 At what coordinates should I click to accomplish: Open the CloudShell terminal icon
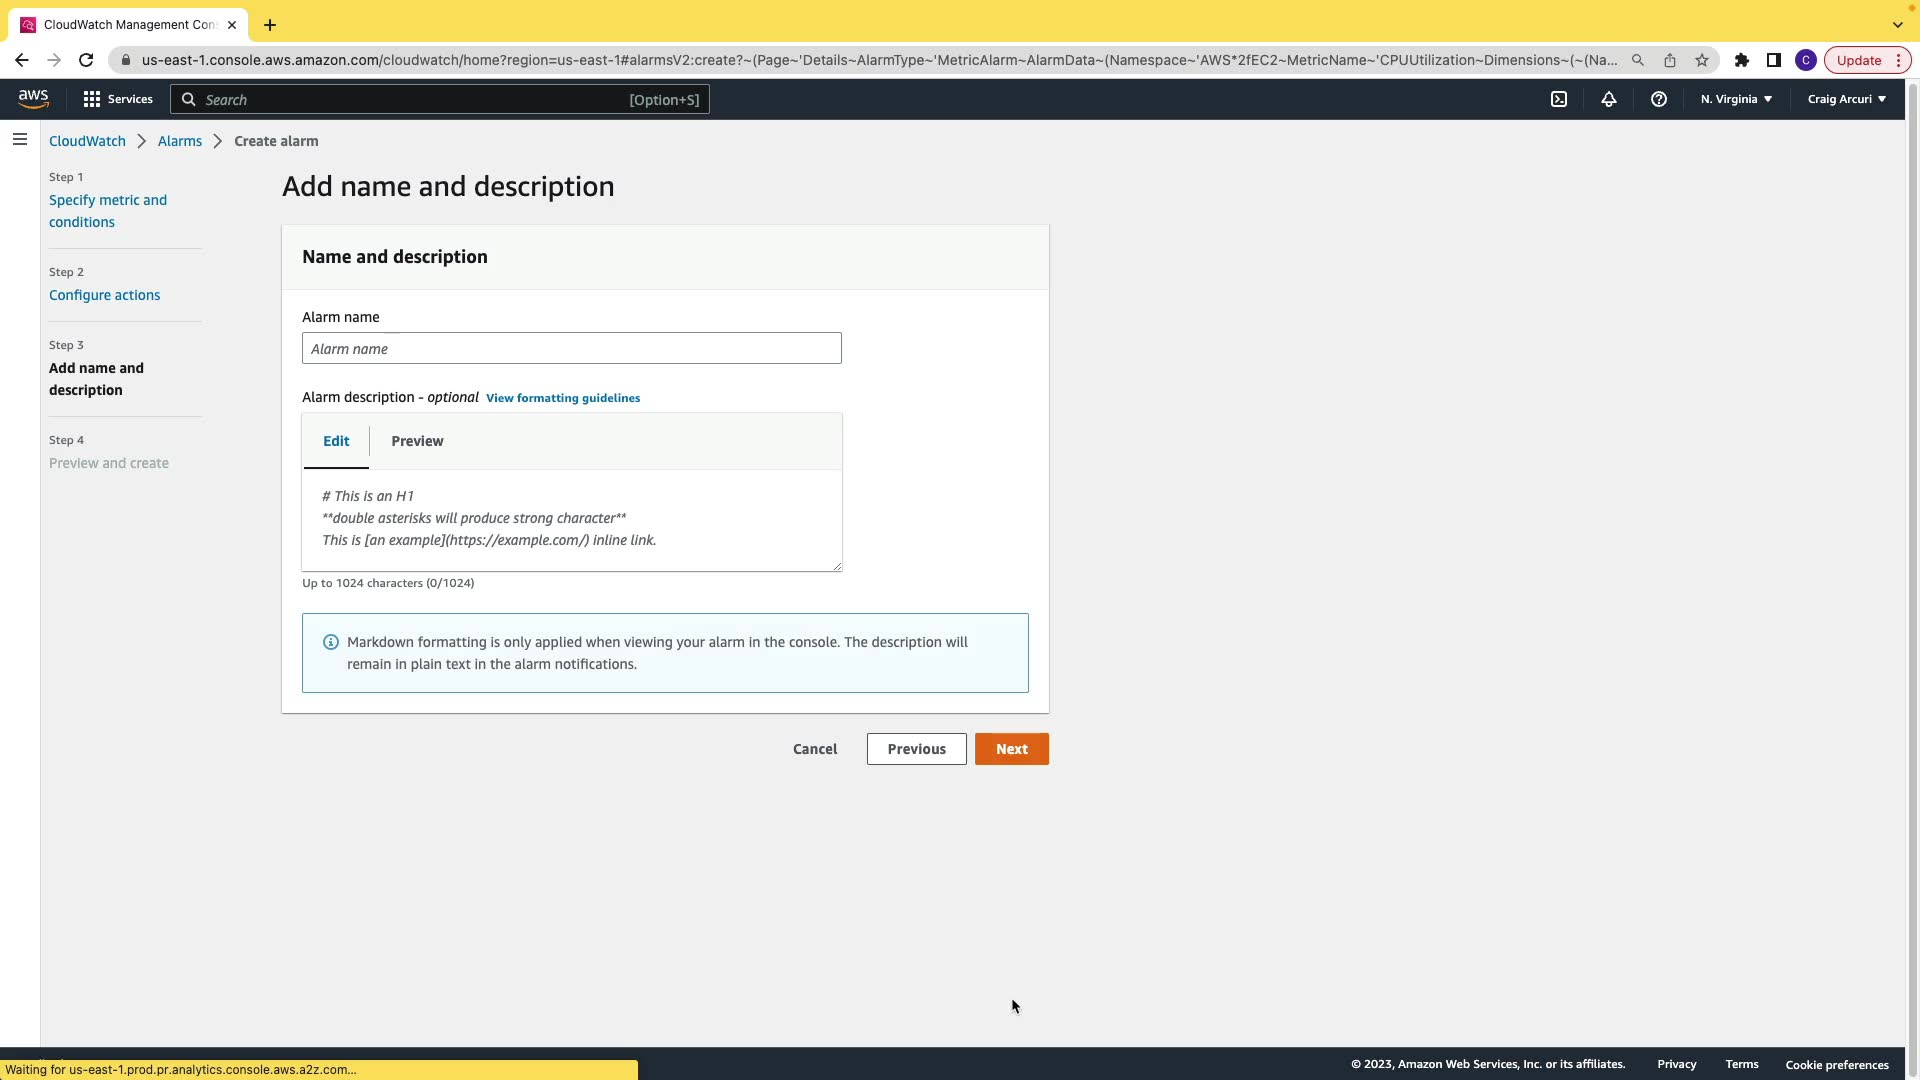pyautogui.click(x=1559, y=99)
